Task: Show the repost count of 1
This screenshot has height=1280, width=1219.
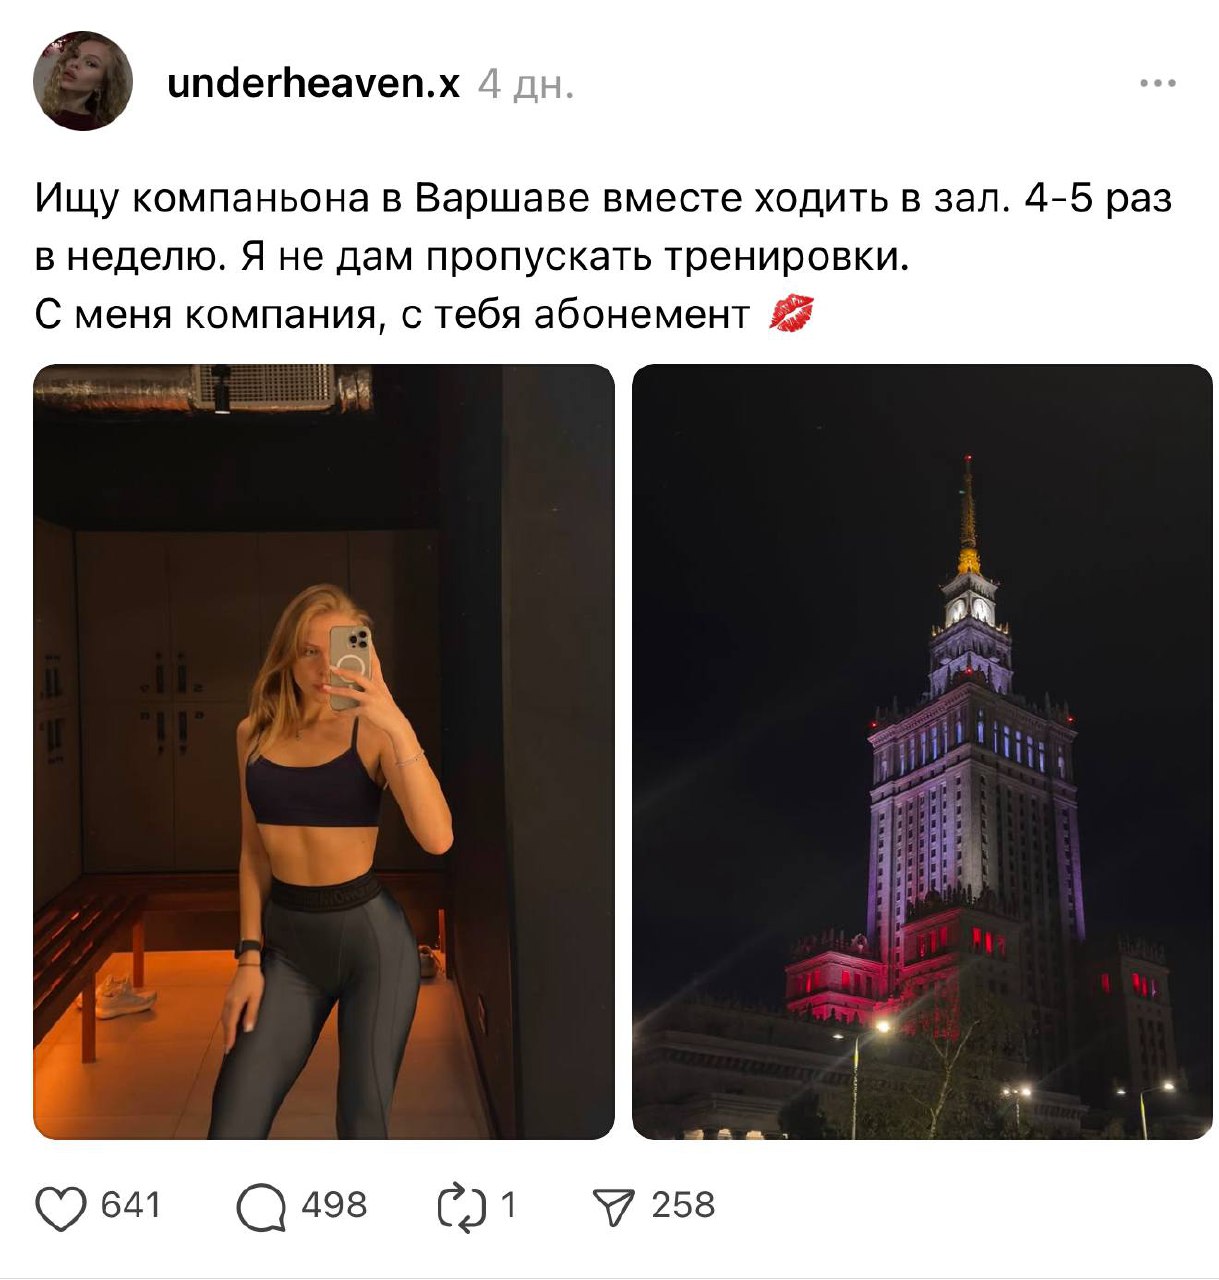Action: point(508,1205)
